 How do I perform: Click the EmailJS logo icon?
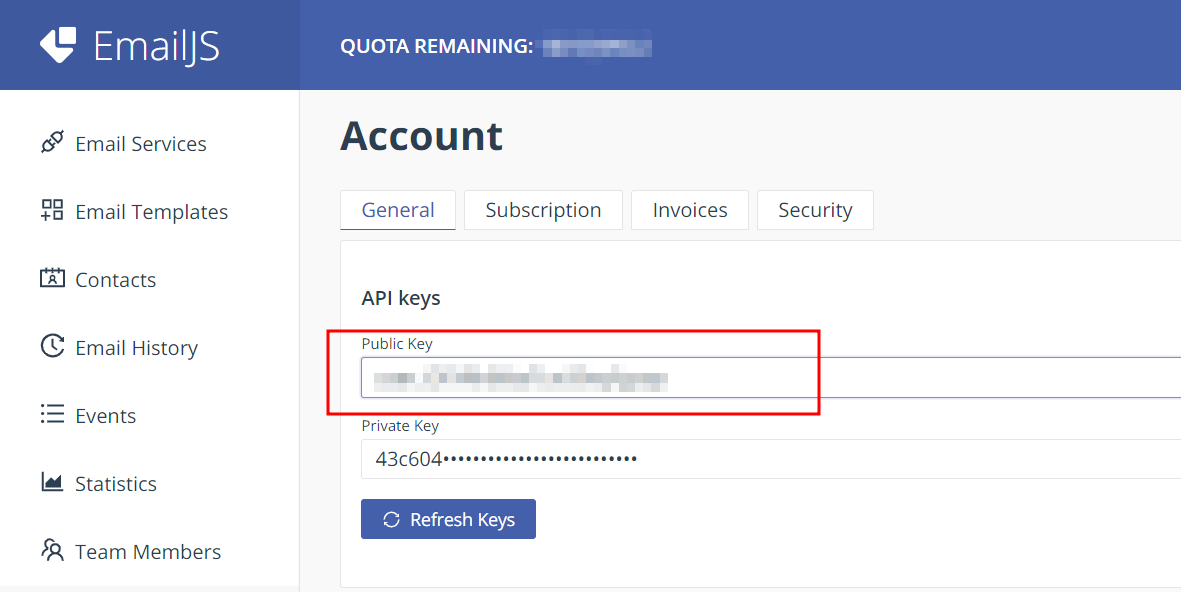pyautogui.click(x=58, y=45)
